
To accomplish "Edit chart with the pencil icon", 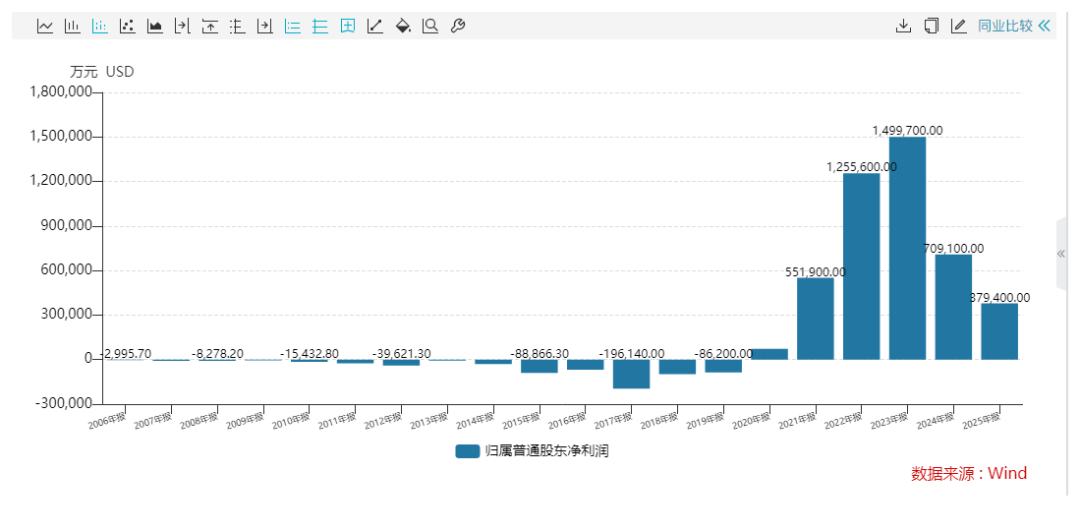I will (x=958, y=26).
